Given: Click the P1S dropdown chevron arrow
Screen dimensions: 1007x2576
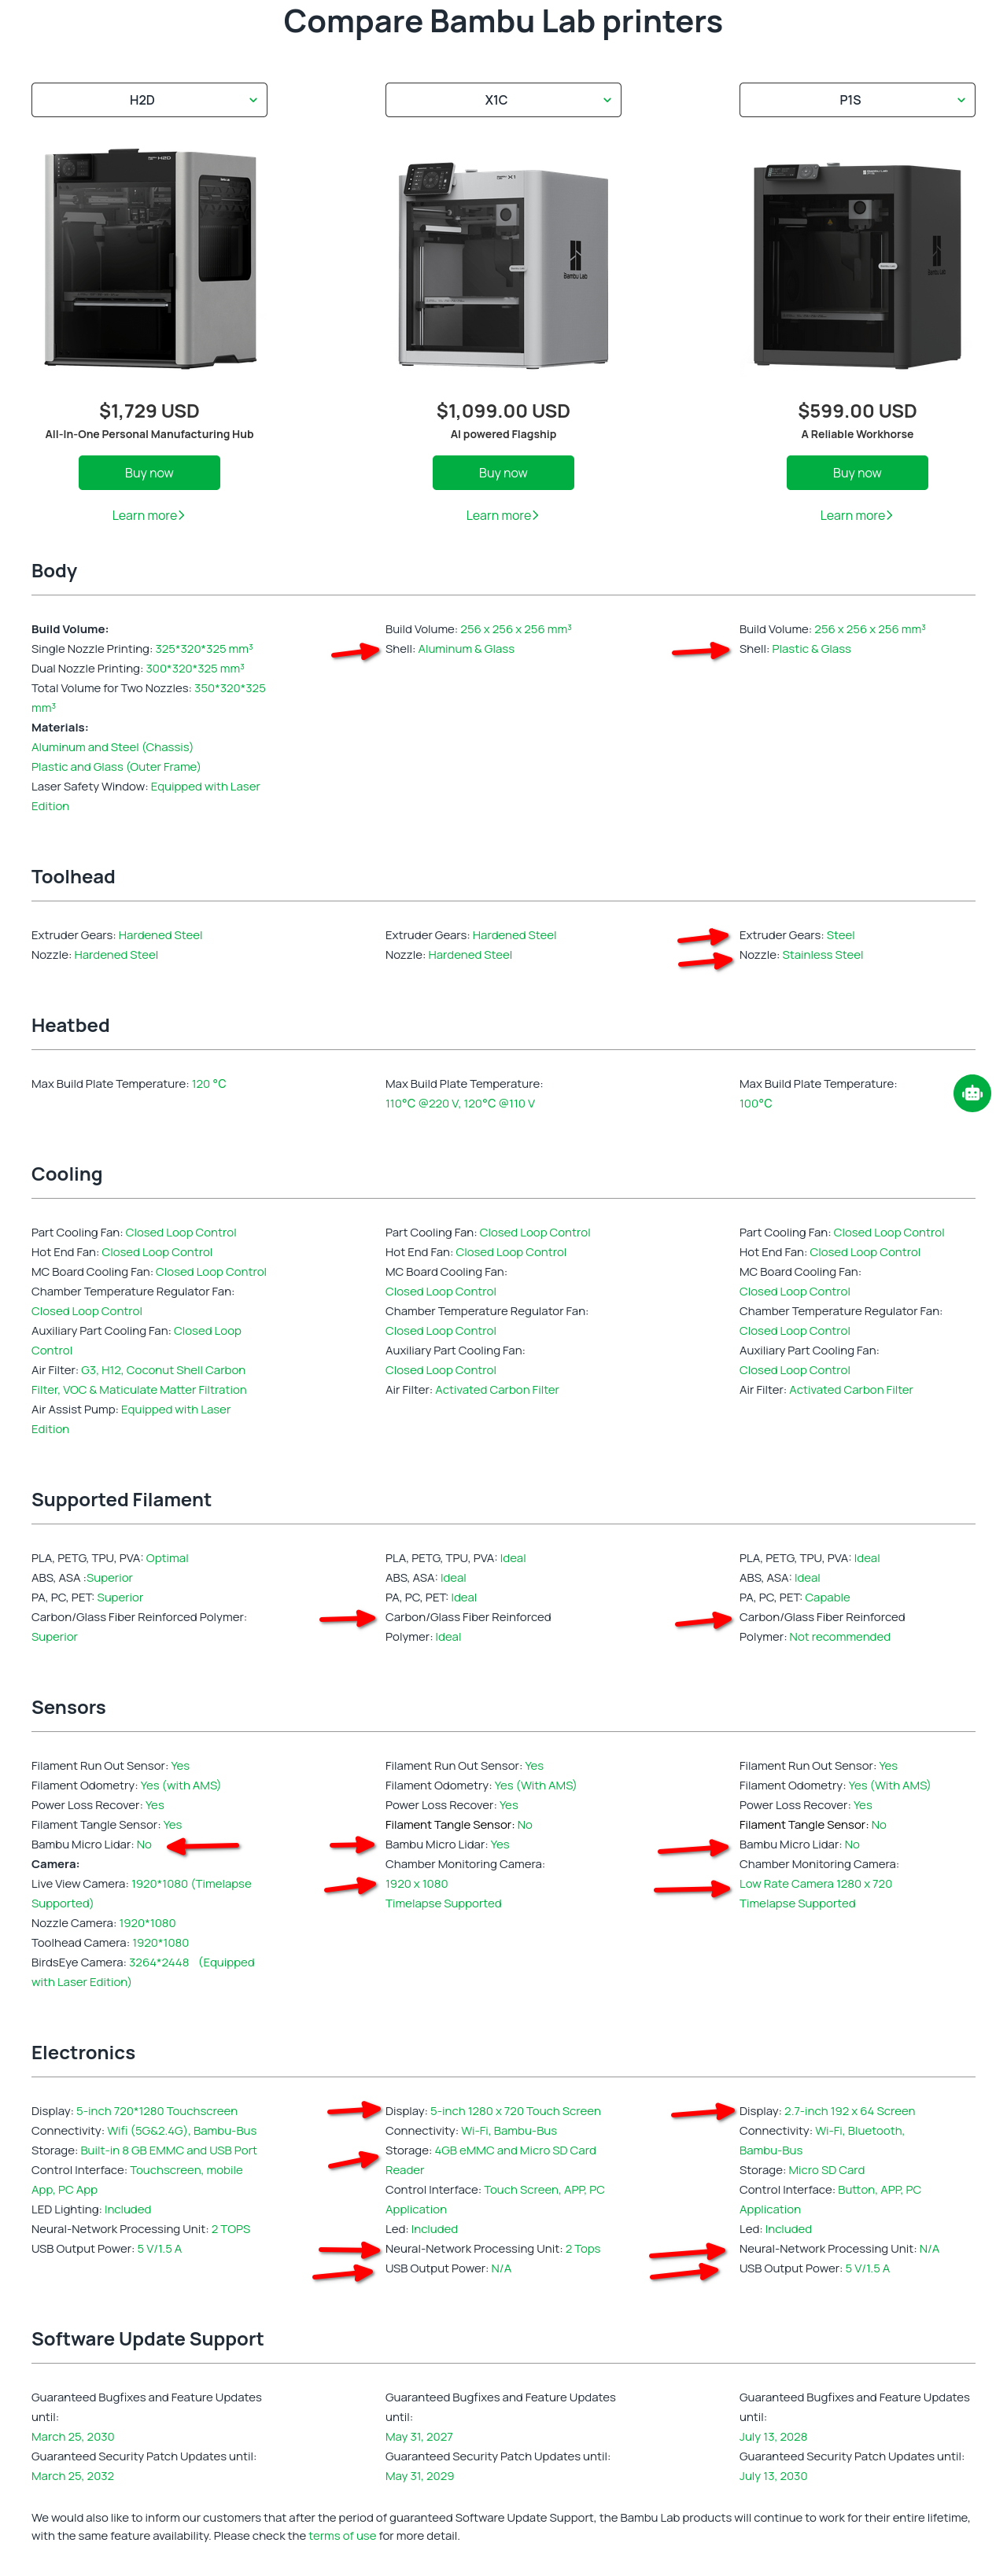Looking at the screenshot, I should pyautogui.click(x=961, y=100).
